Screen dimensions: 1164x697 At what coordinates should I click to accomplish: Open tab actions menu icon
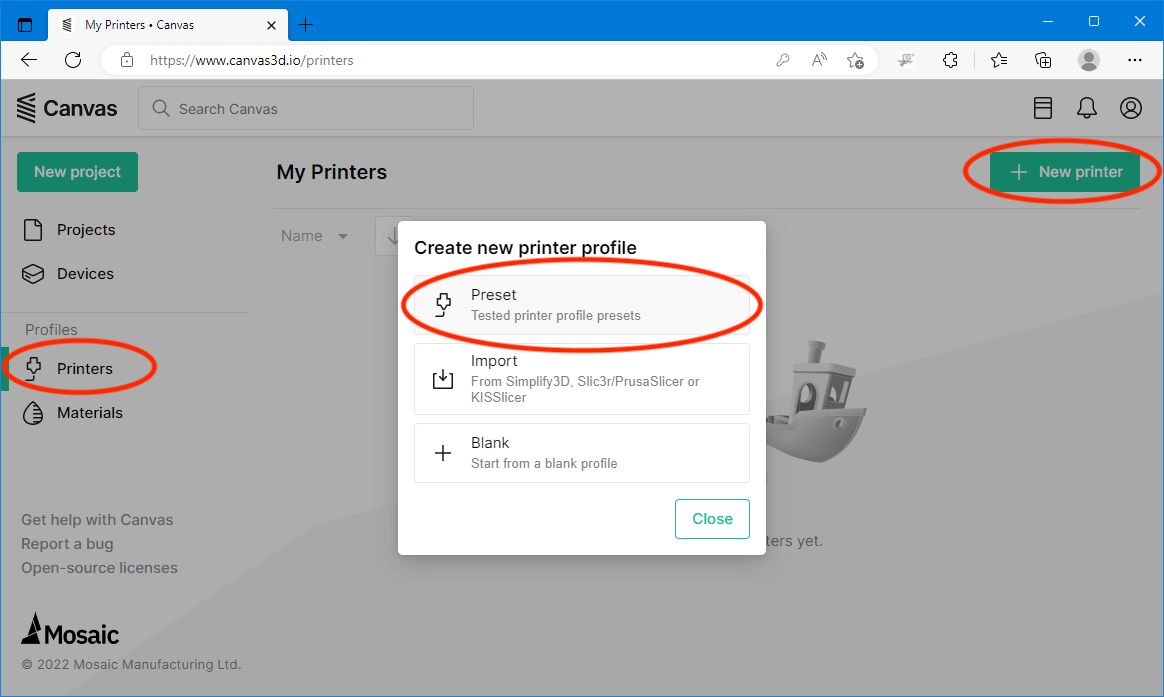point(25,24)
